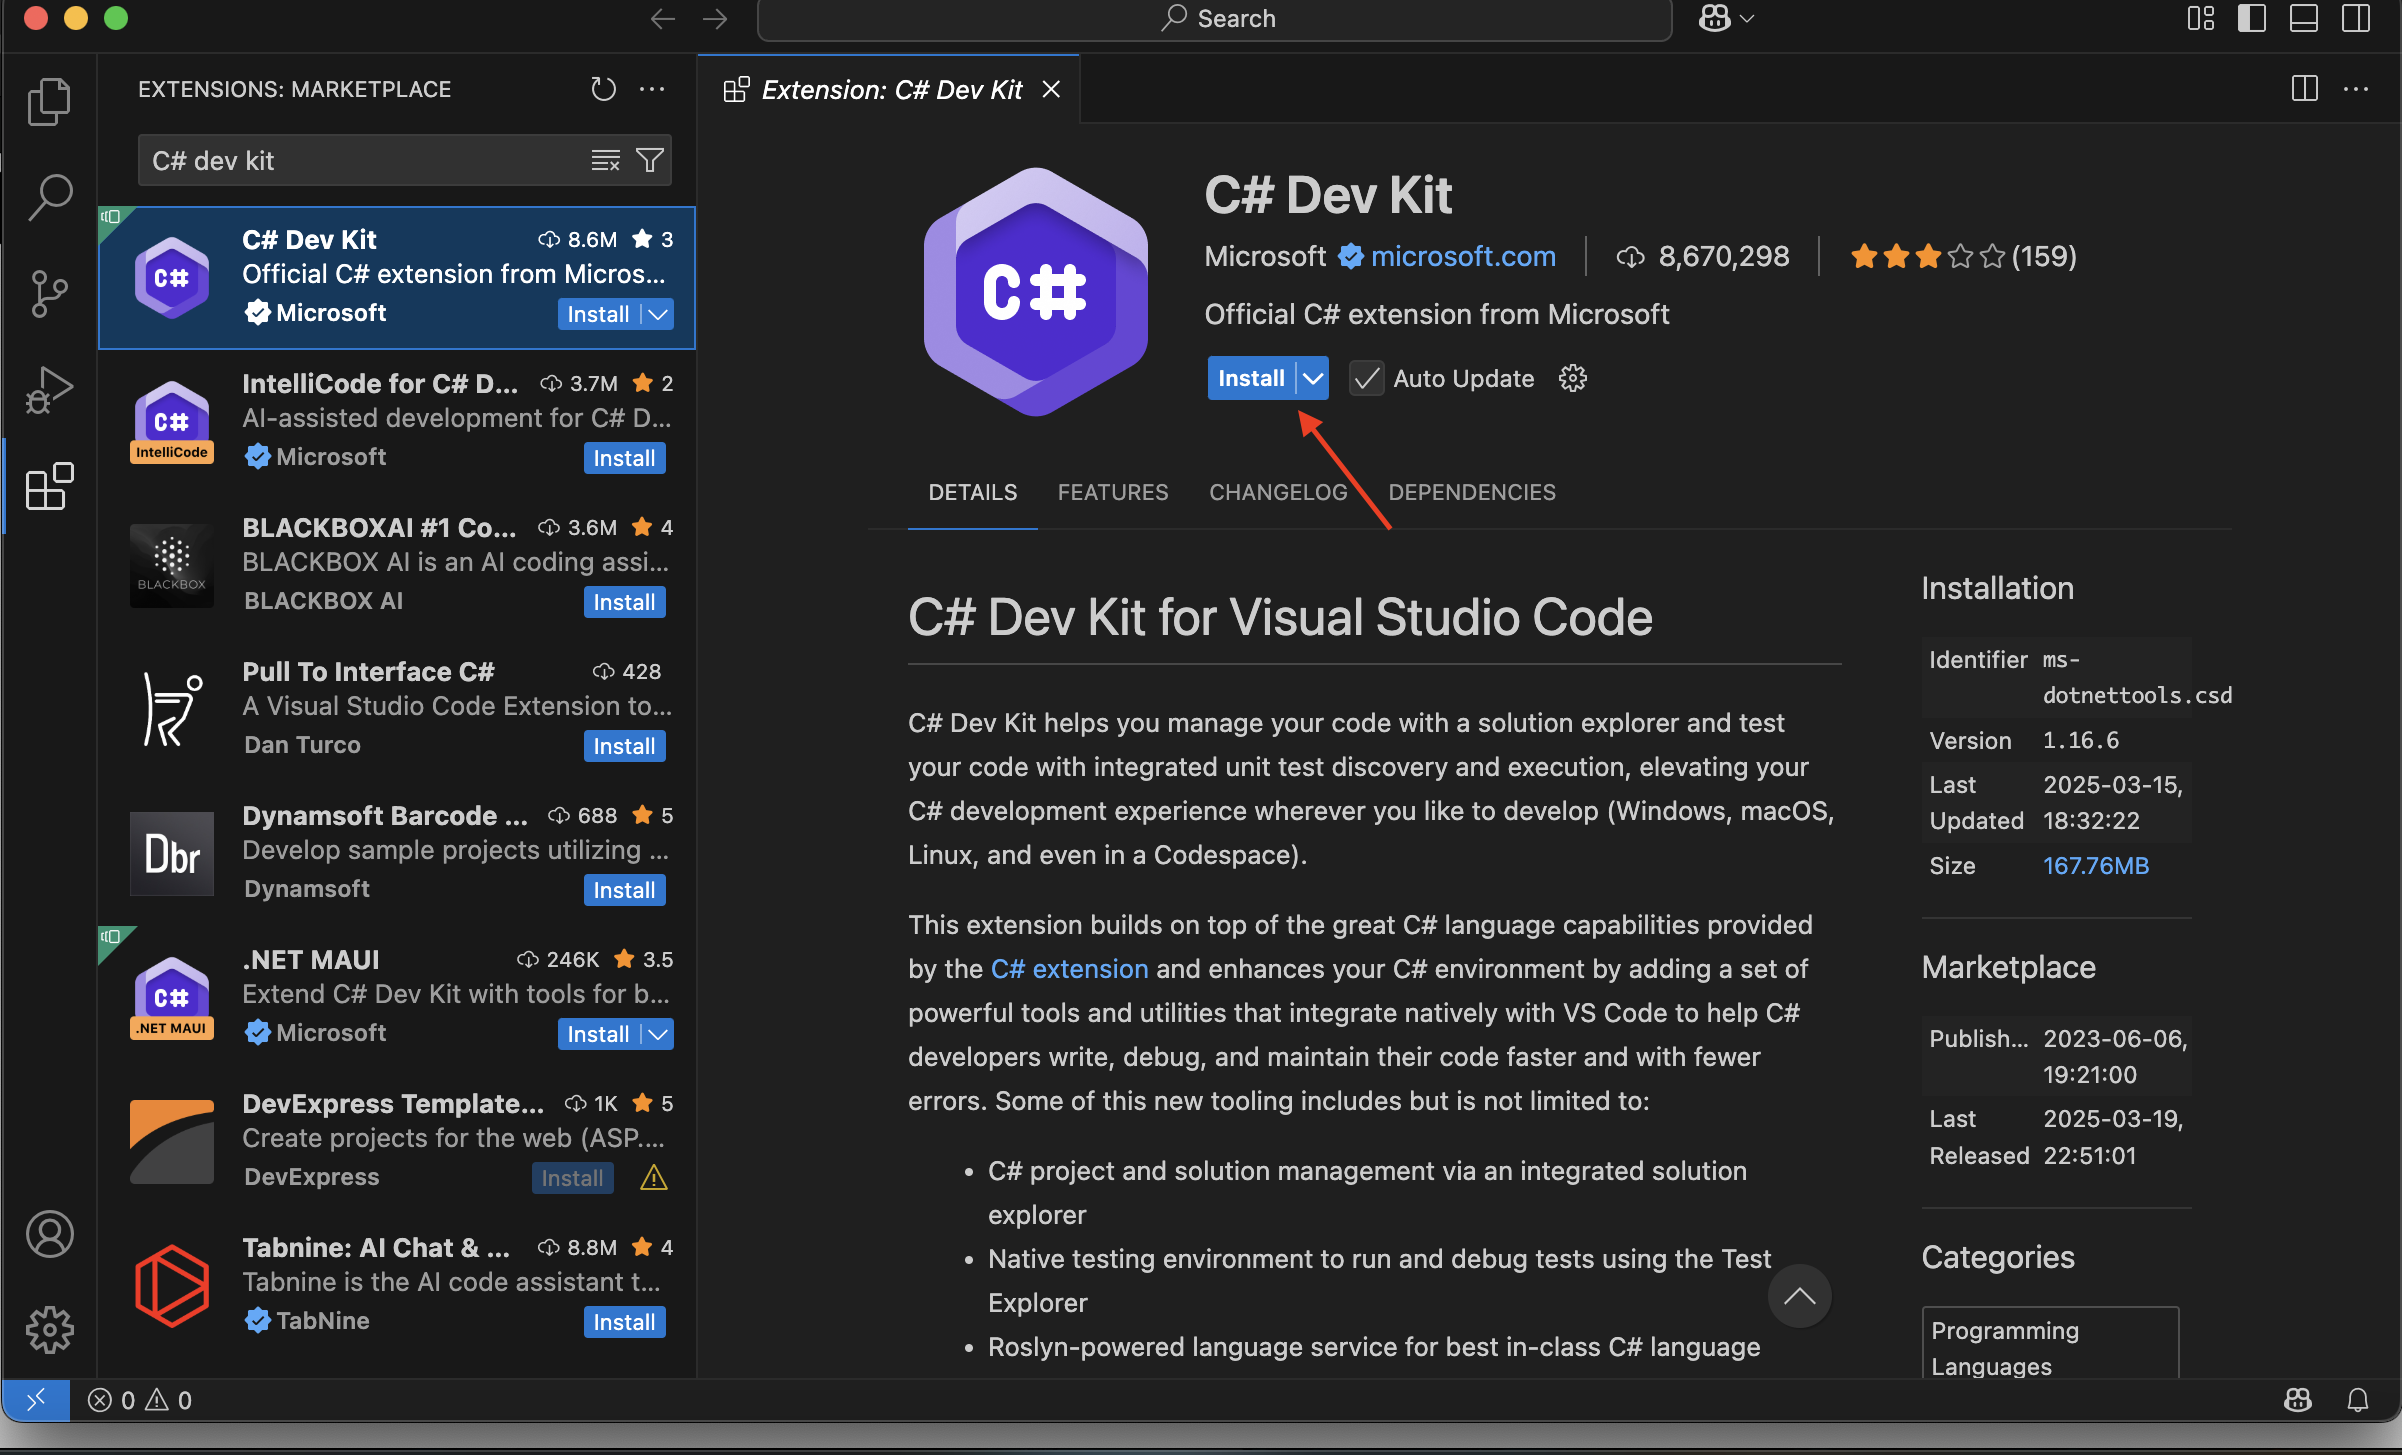
Task: Open the extensions filter funnel
Action: pyautogui.click(x=650, y=160)
